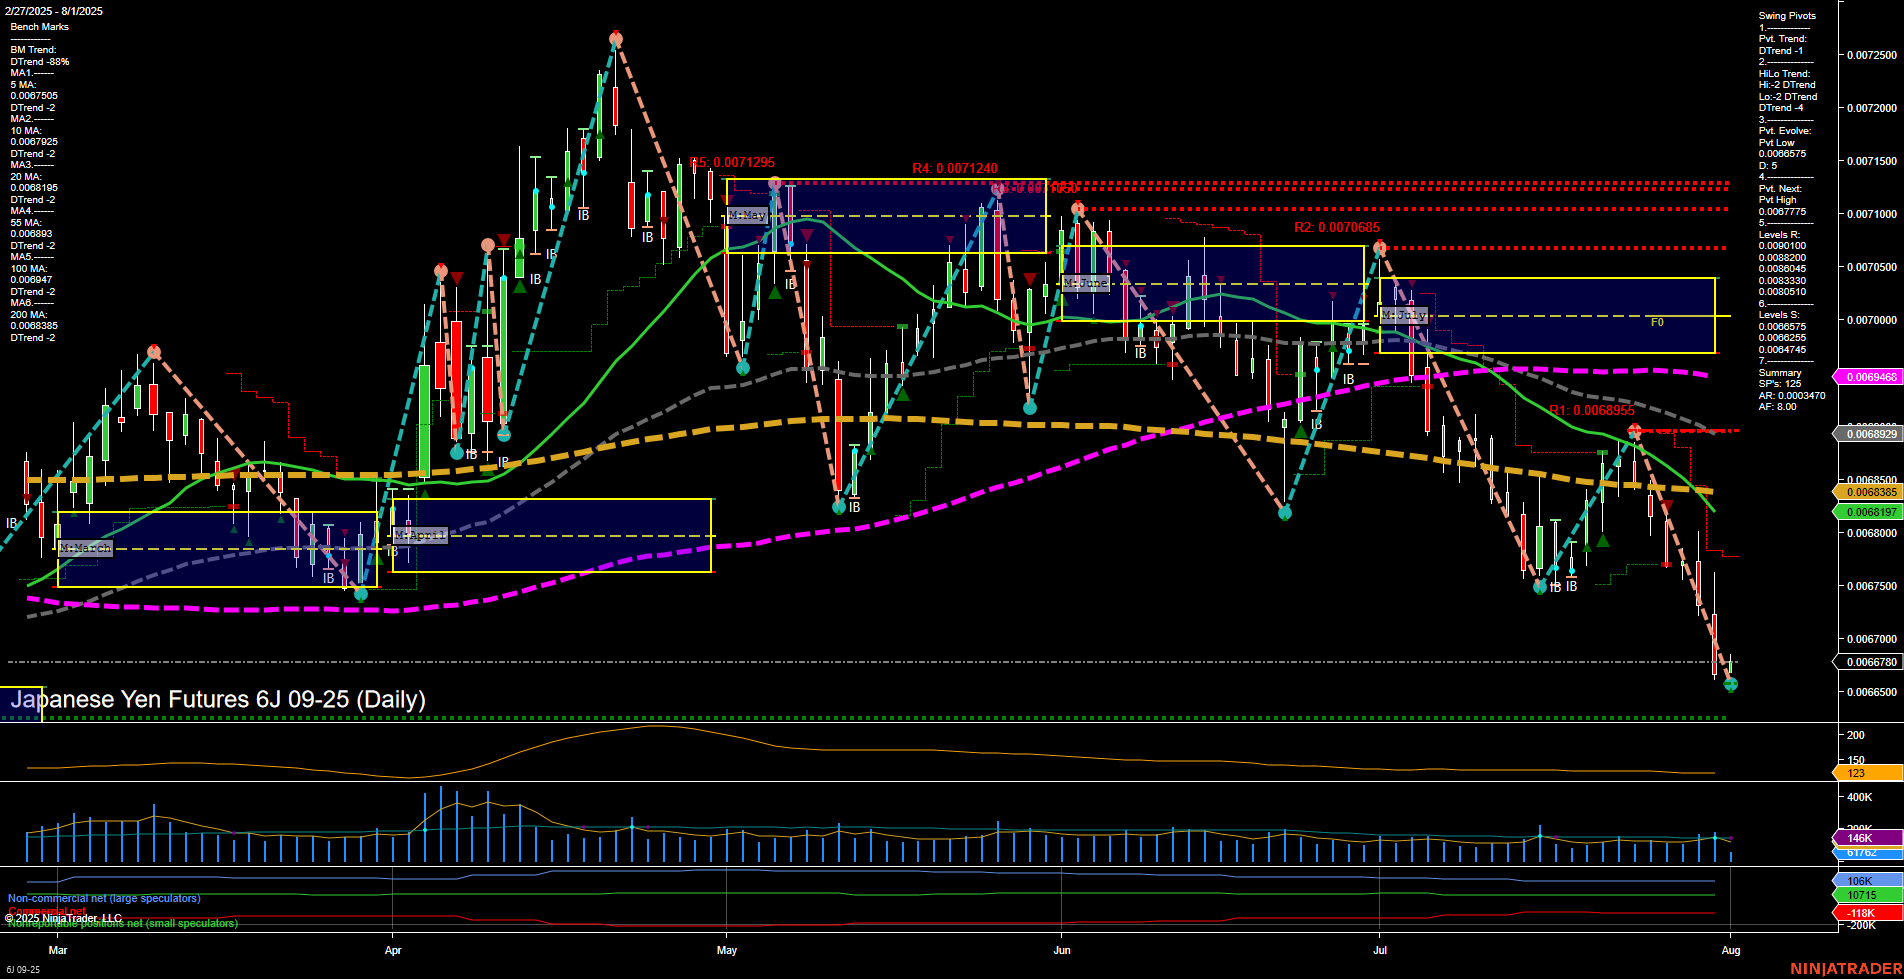Click the 0.0067500 price axis label
This screenshot has width=1904, height=979.
pos(1872,586)
